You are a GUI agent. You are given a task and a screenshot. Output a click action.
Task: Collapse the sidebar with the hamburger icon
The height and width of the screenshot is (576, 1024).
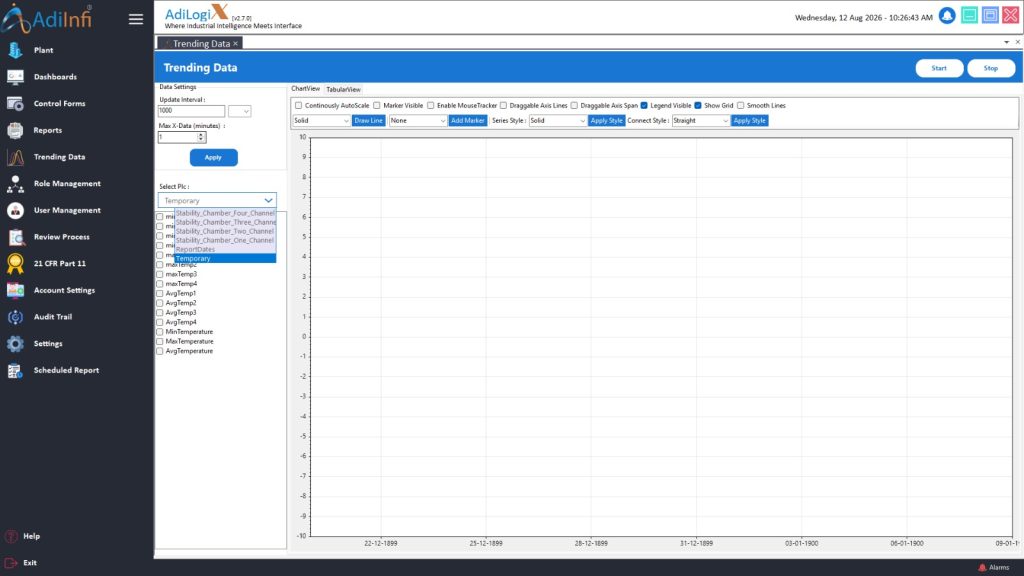[136, 20]
